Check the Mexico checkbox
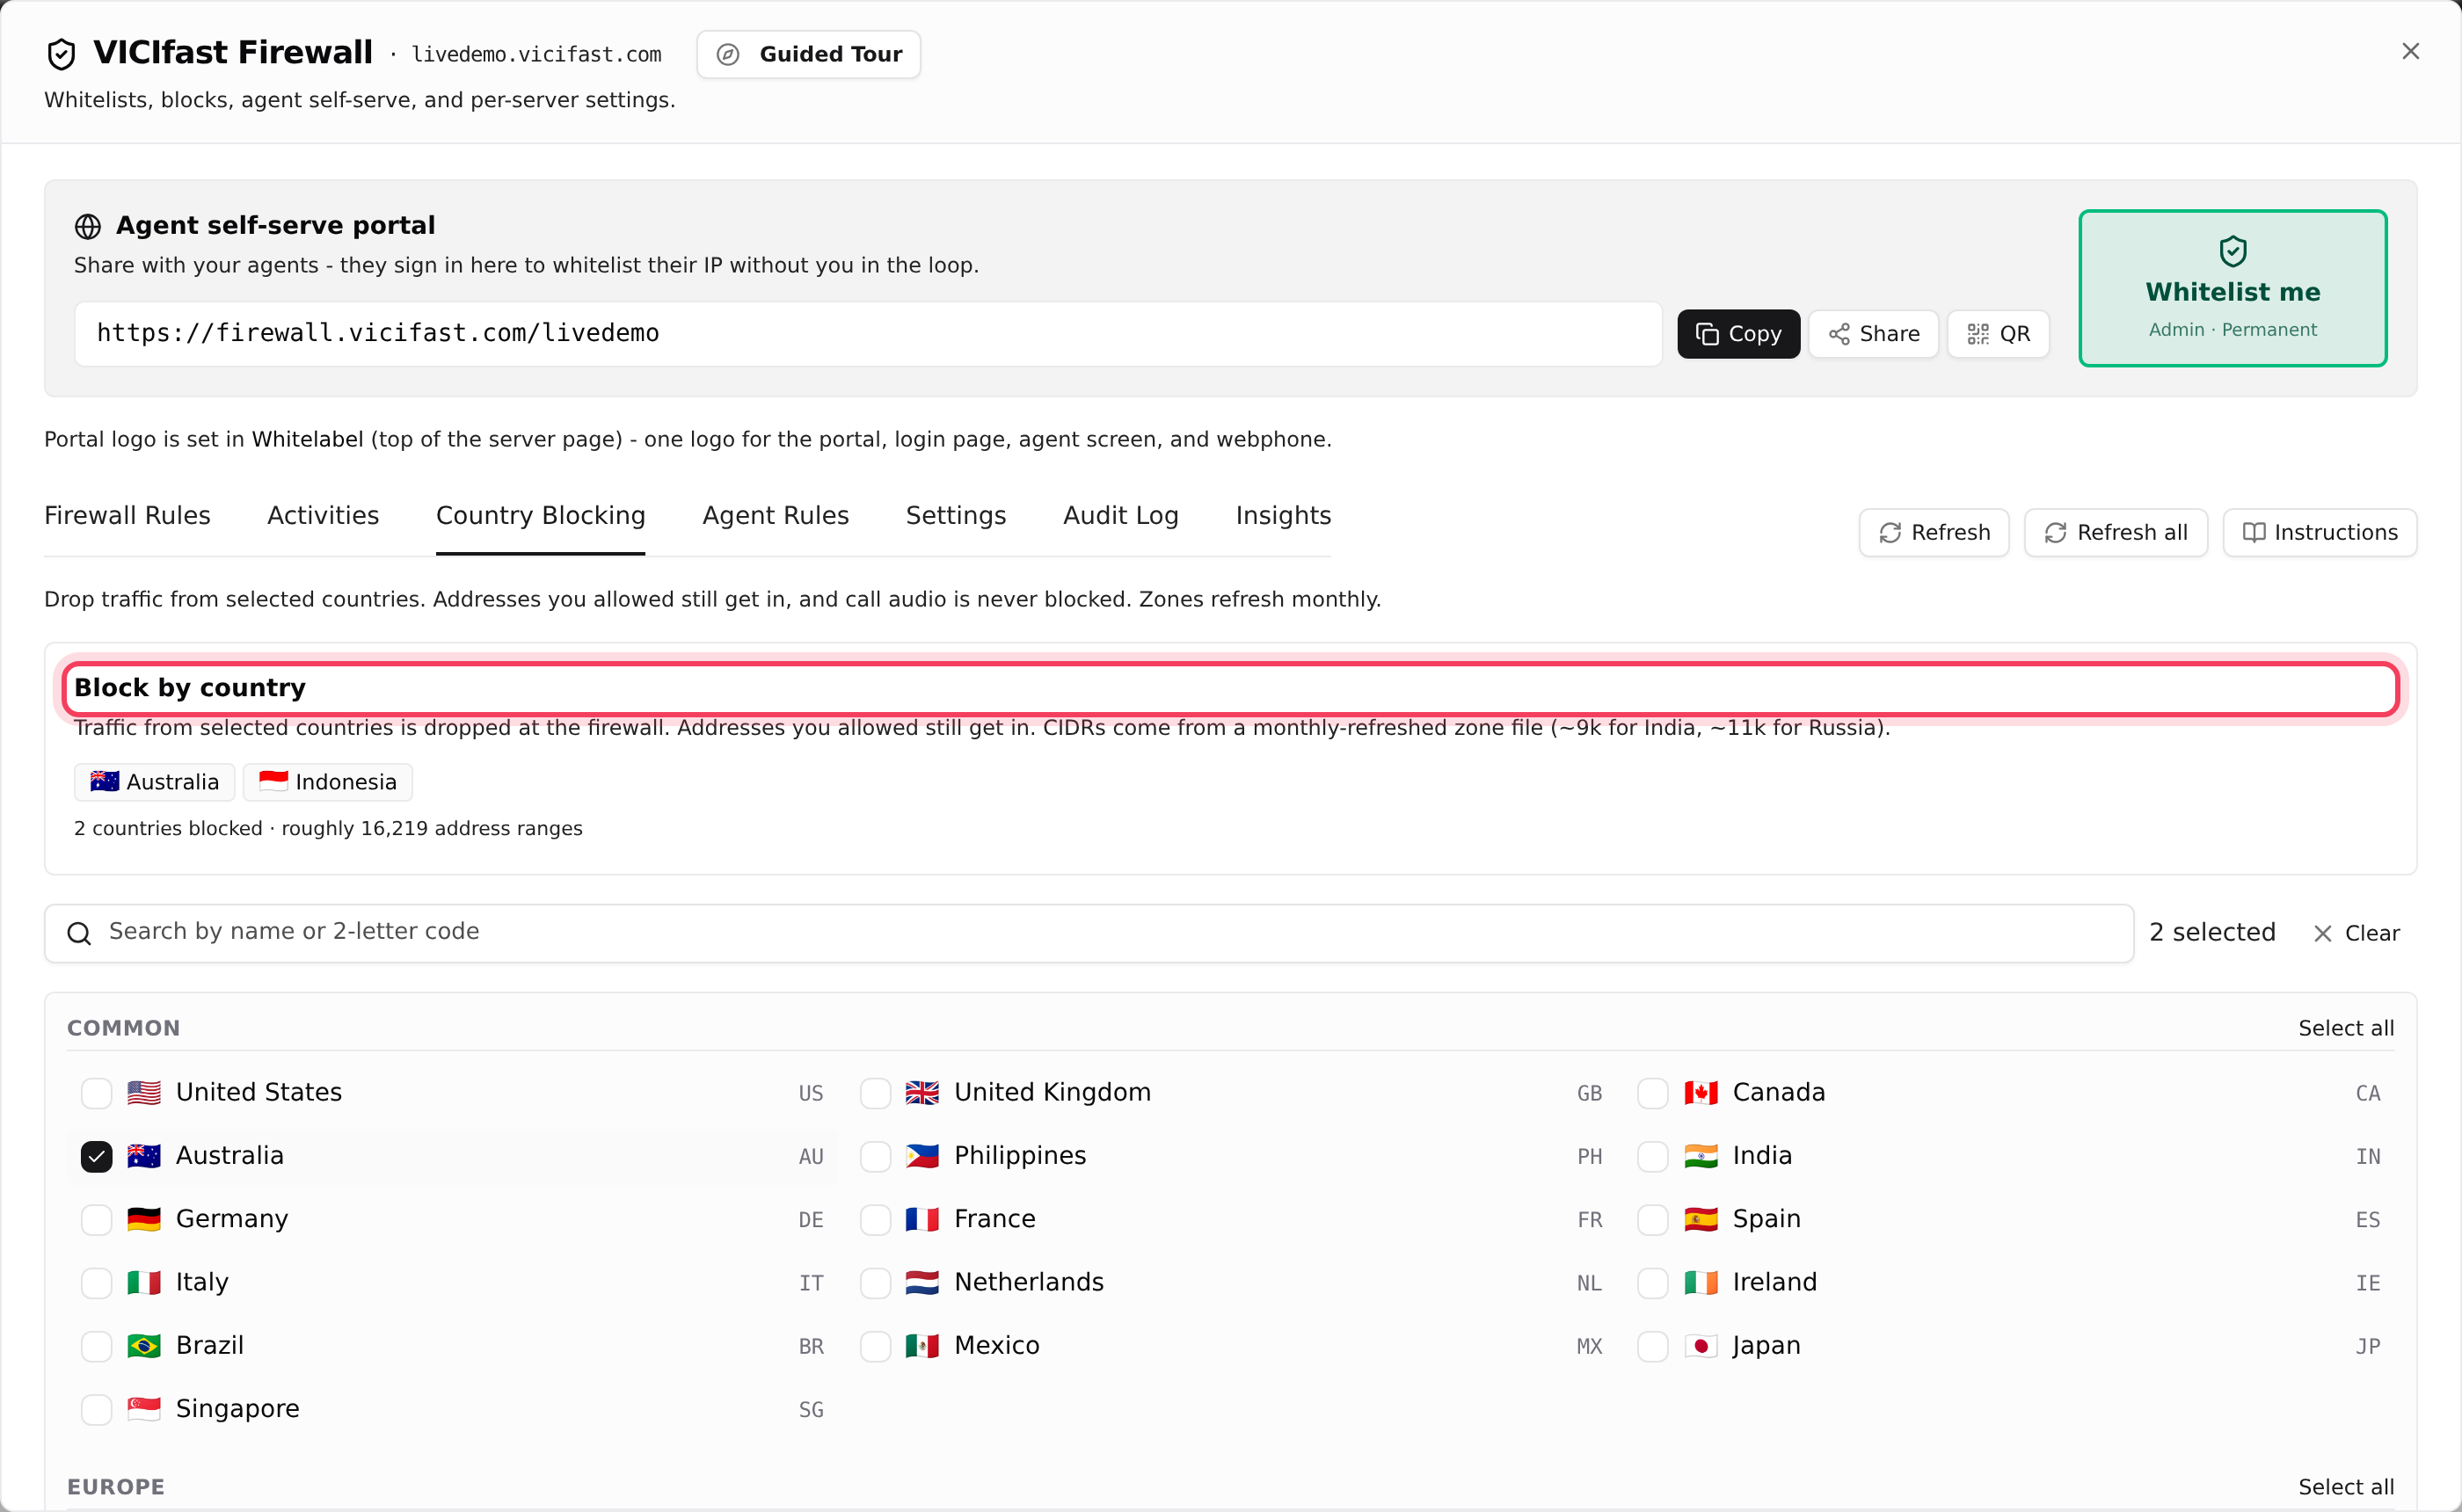Image resolution: width=2462 pixels, height=1512 pixels. coord(875,1346)
